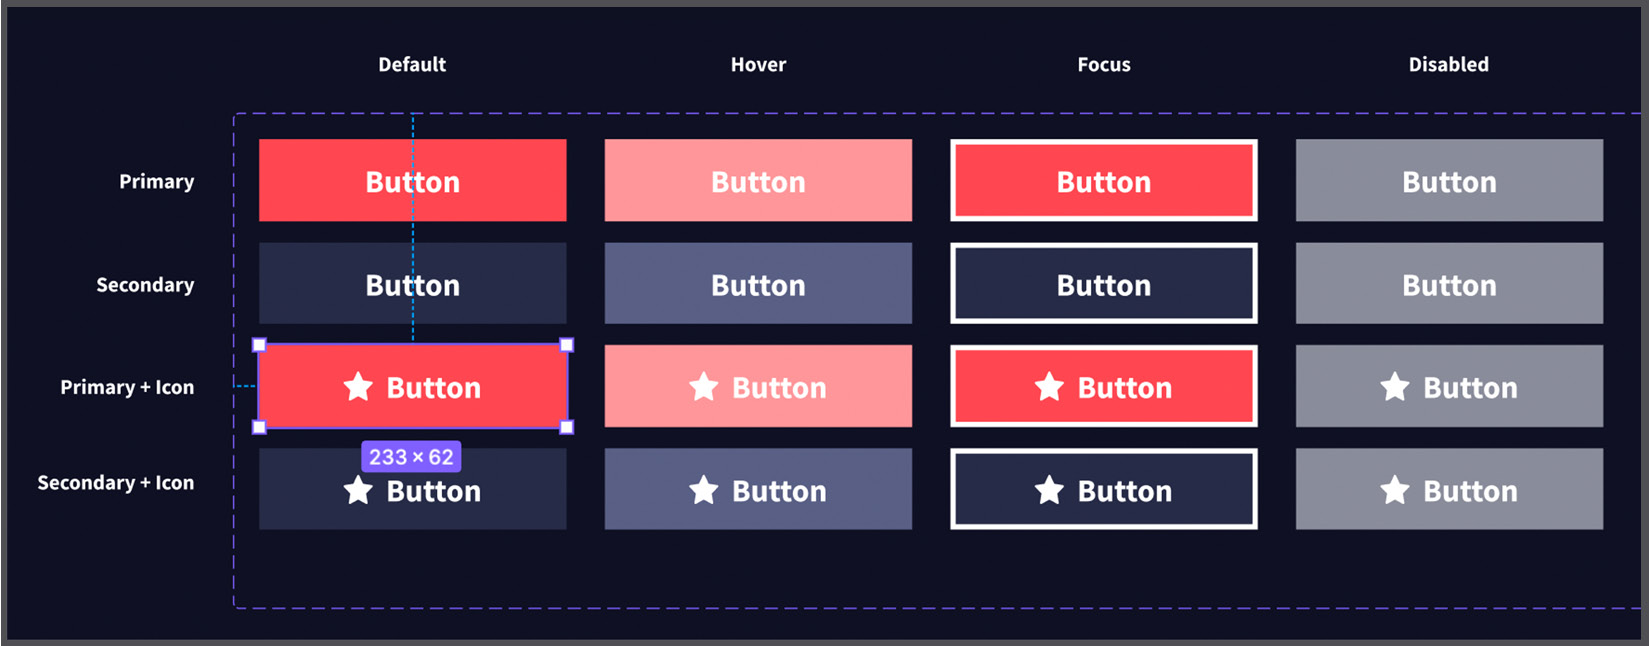Click star icon in Primary + Icon Focus button
The image size is (1650, 646).
point(1049,387)
